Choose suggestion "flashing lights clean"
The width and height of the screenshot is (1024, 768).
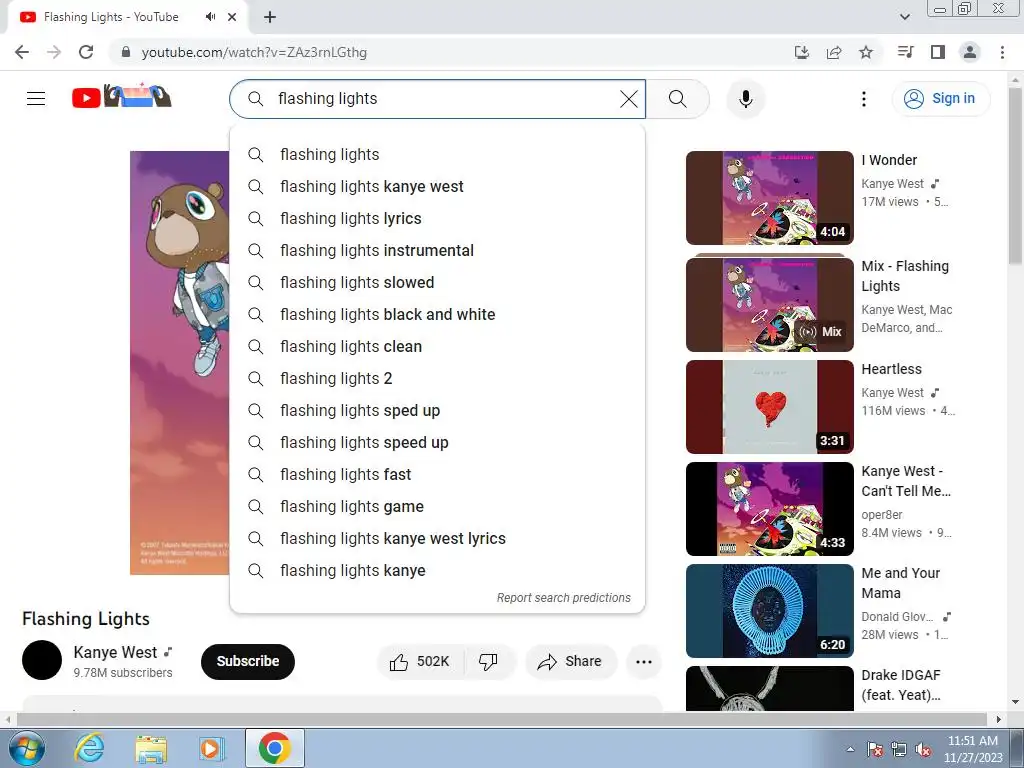pyautogui.click(x=438, y=347)
